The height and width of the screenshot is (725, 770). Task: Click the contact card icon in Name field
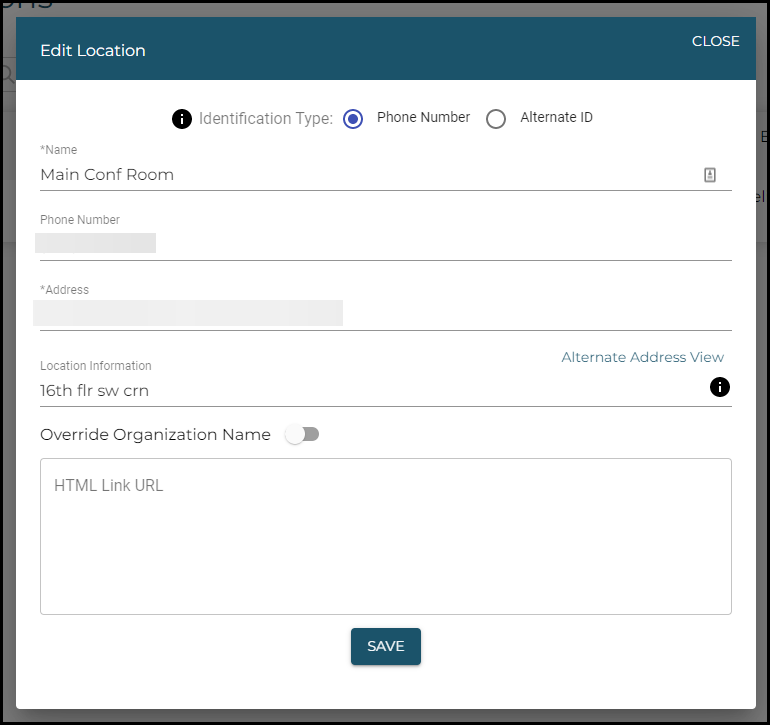(x=710, y=175)
